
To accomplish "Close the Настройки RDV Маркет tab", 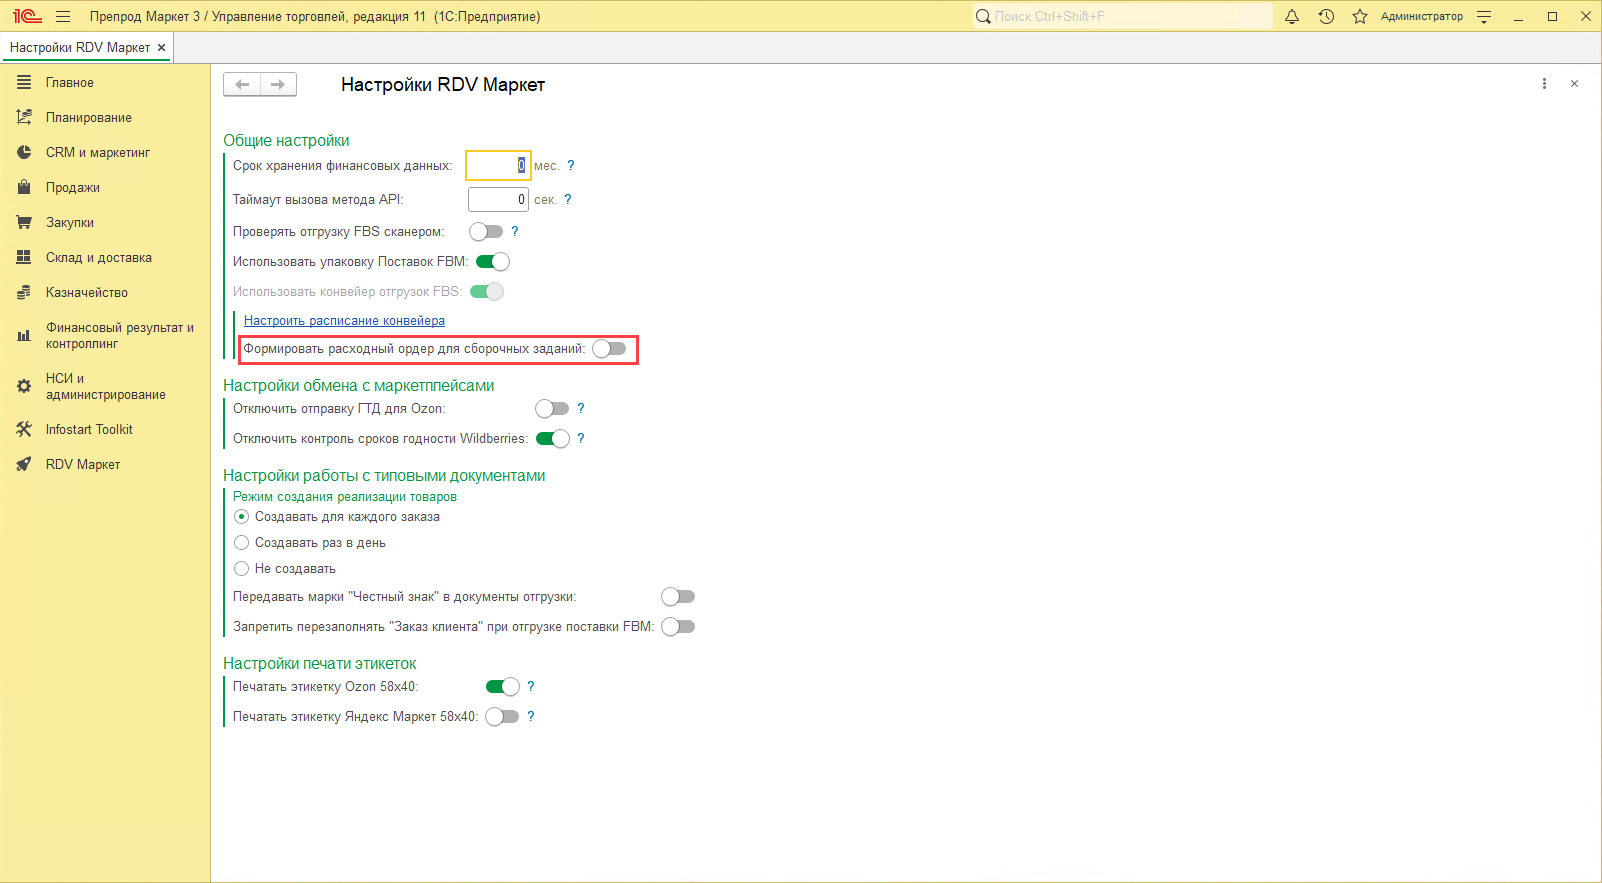I will [x=161, y=47].
